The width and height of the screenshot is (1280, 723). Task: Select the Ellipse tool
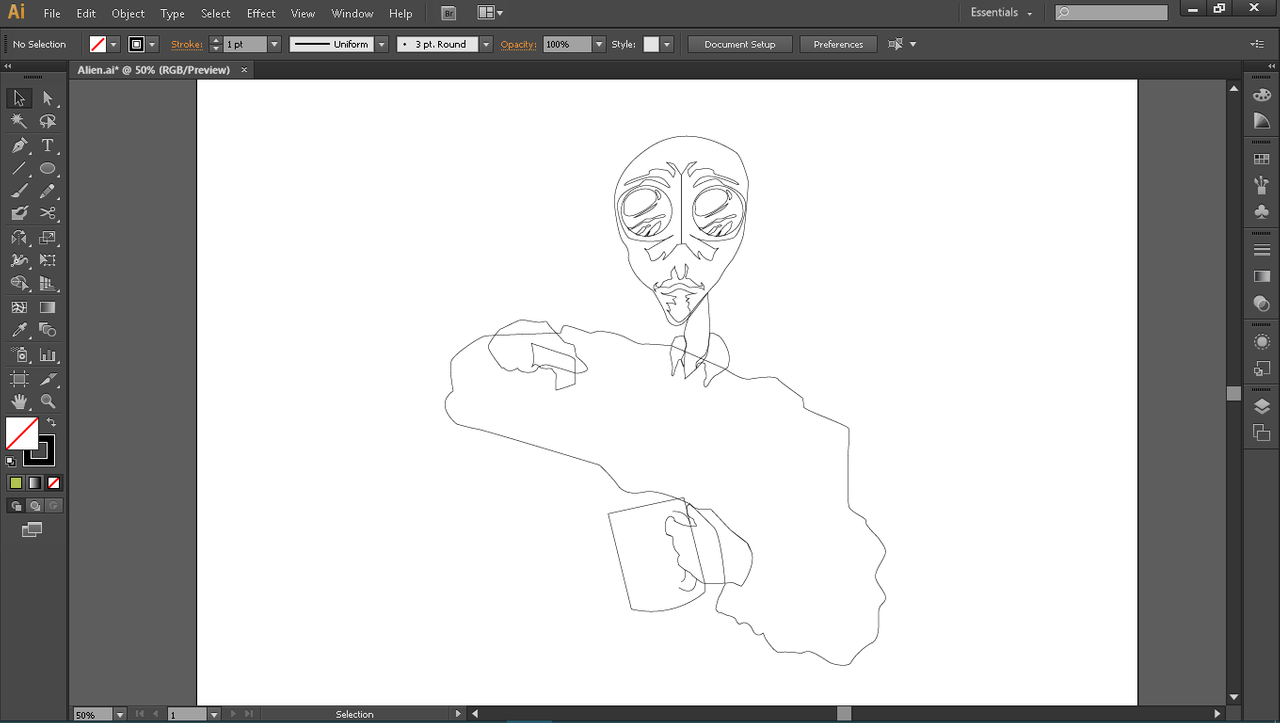pyautogui.click(x=48, y=169)
